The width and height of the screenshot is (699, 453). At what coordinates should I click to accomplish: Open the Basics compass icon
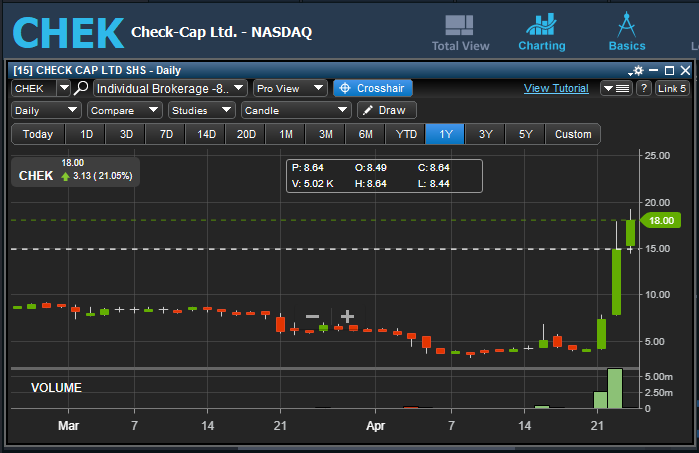(x=626, y=32)
